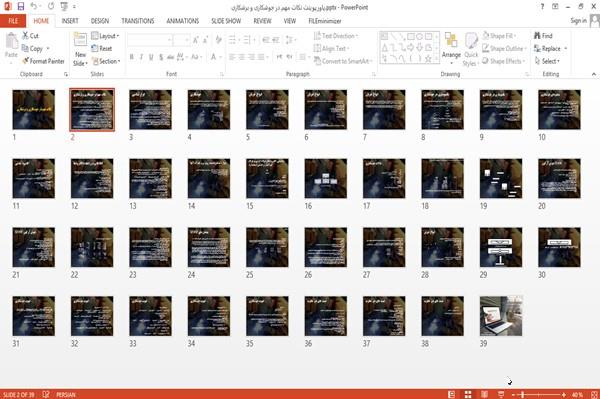Select slide 1 thumbnail
Image resolution: width=600 pixels, height=399 pixels.
click(x=34, y=109)
